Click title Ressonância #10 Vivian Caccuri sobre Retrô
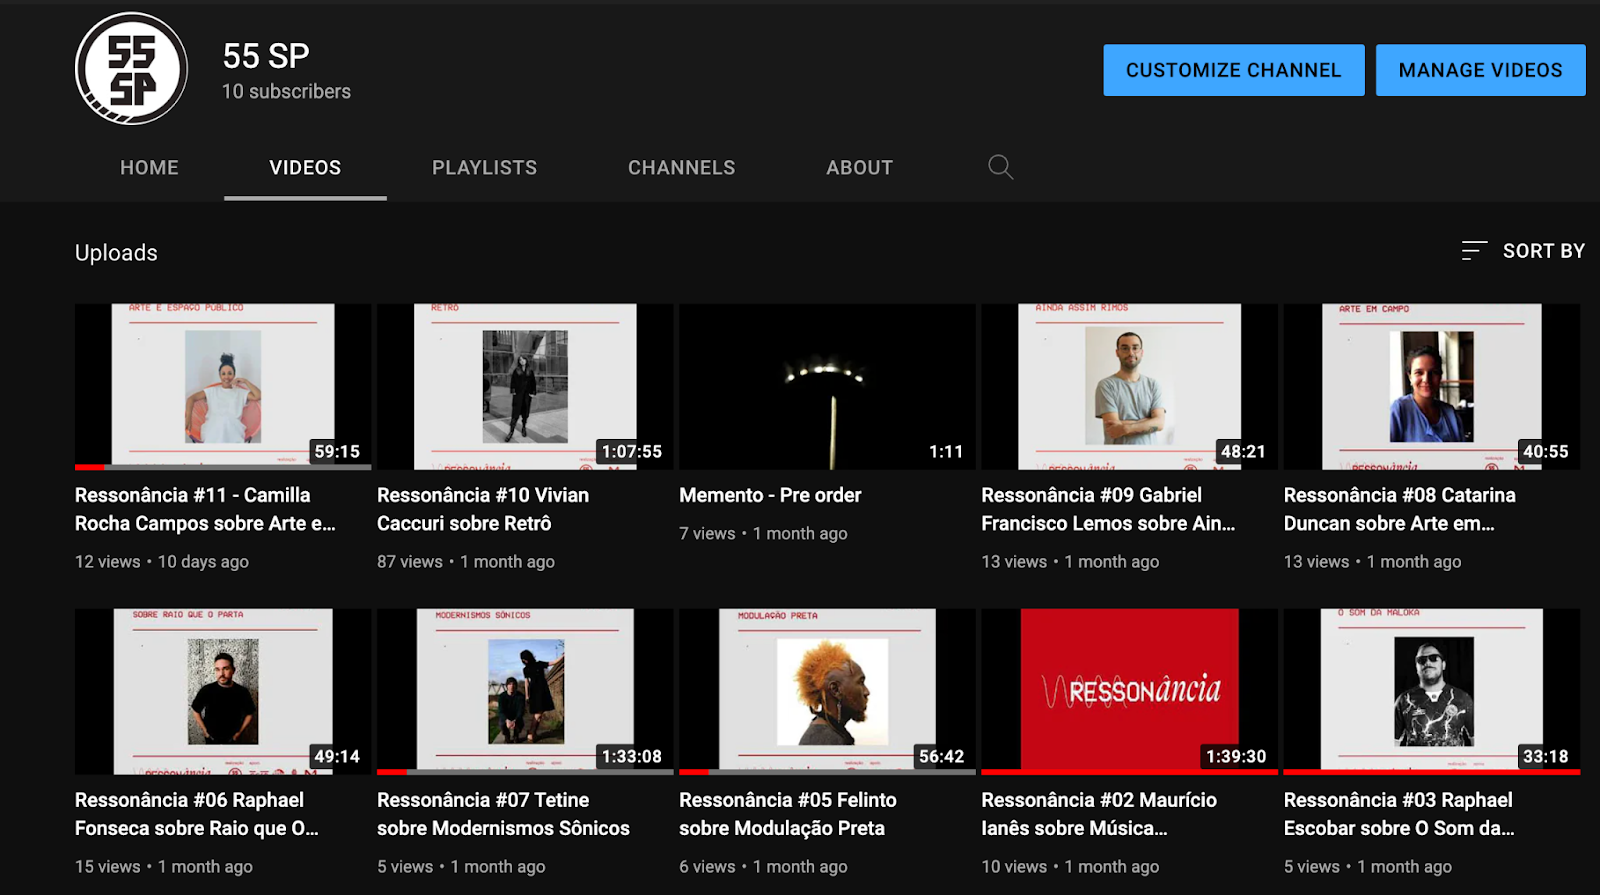This screenshot has width=1600, height=895. 483,509
